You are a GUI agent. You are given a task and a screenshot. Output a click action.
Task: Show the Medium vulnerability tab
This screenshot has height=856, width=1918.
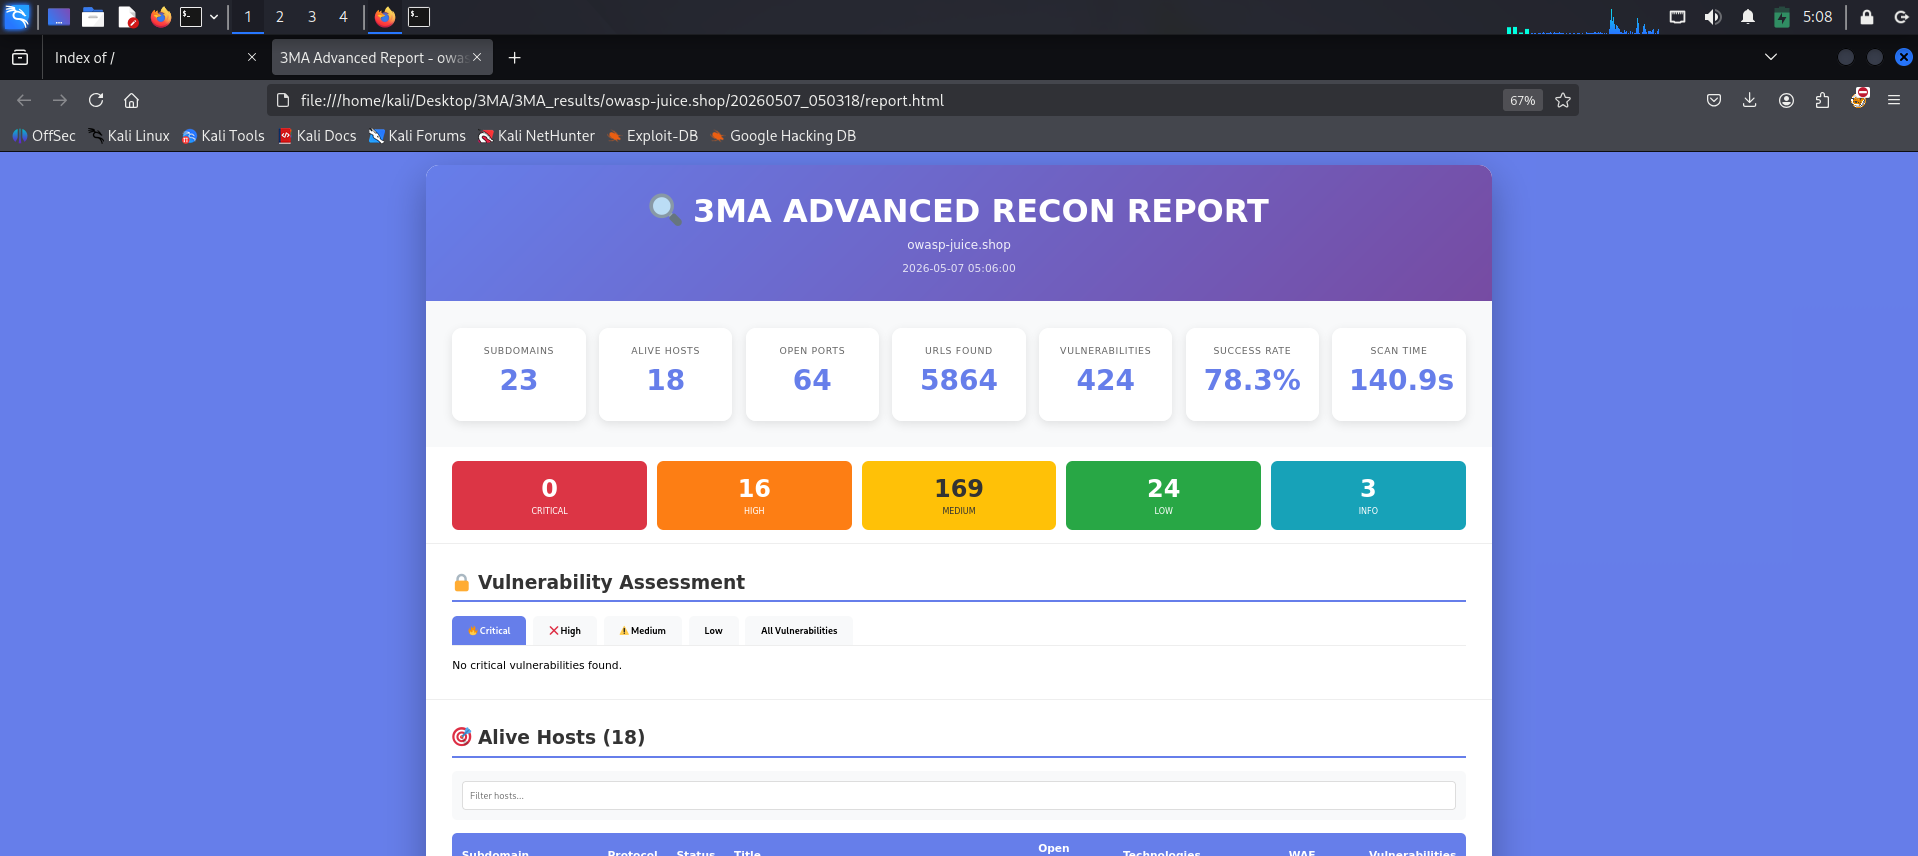click(x=642, y=631)
